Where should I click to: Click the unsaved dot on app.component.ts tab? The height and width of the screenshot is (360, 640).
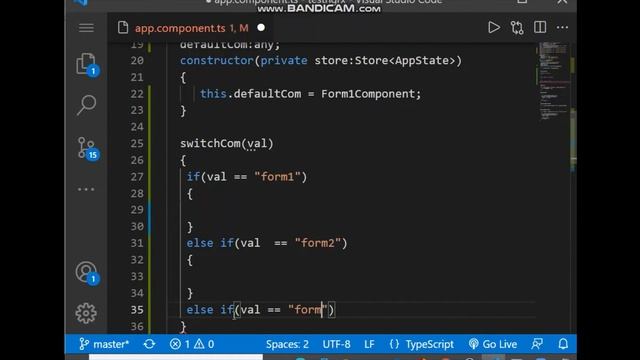(x=261, y=28)
